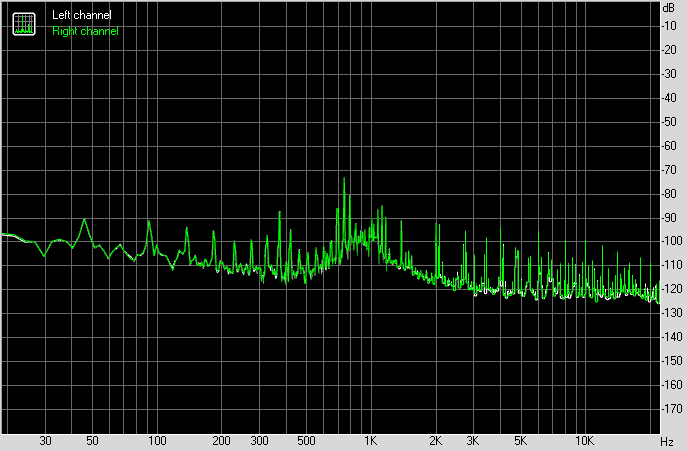
Task: Click the -10 dB scale label
Action: pos(669,26)
